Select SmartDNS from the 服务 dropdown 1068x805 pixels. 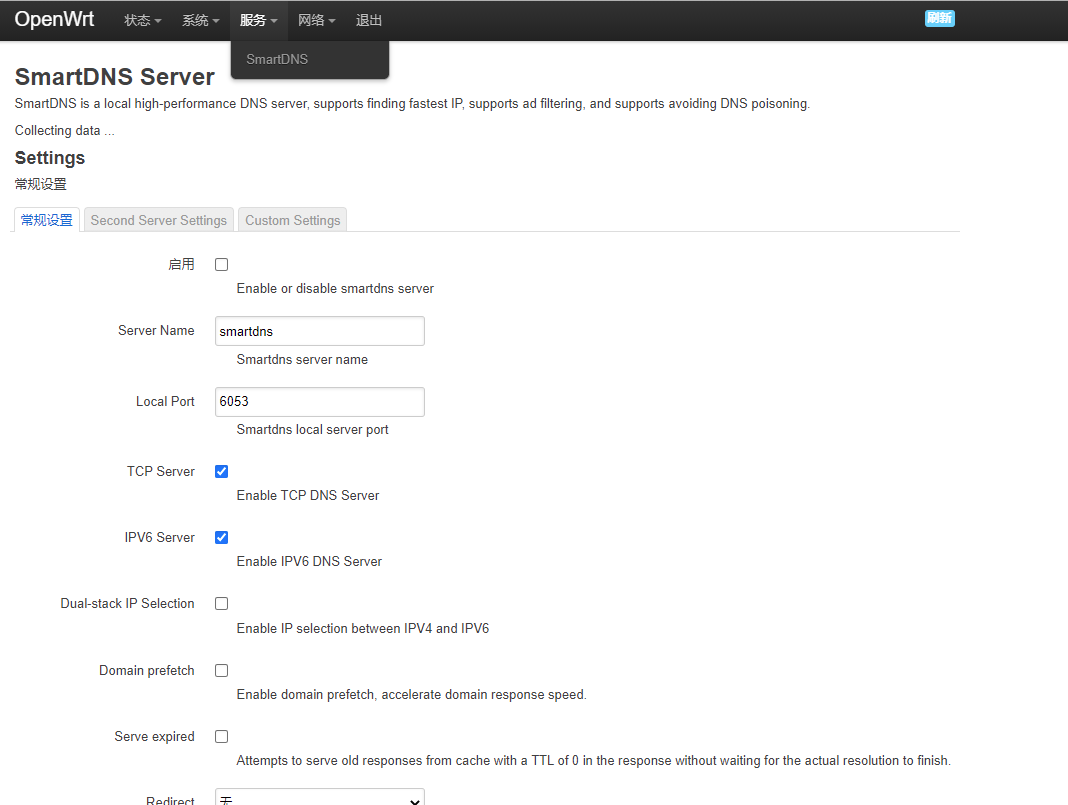click(x=277, y=59)
